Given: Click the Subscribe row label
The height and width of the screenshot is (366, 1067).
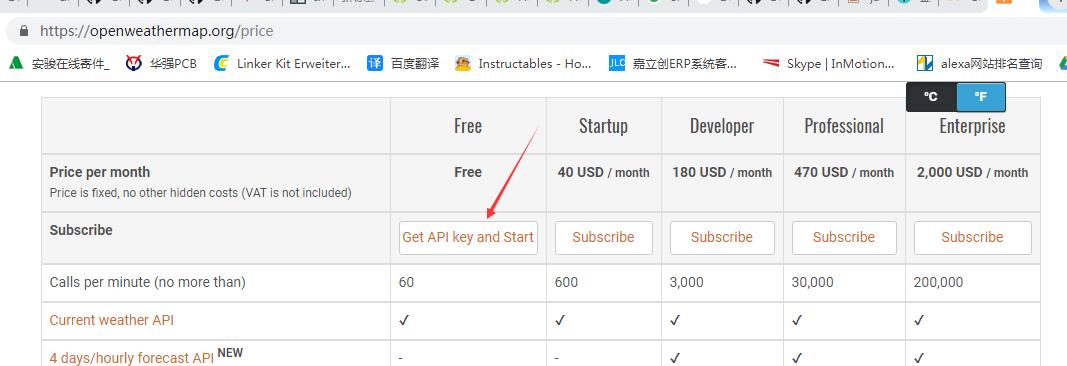Looking at the screenshot, I should [81, 230].
